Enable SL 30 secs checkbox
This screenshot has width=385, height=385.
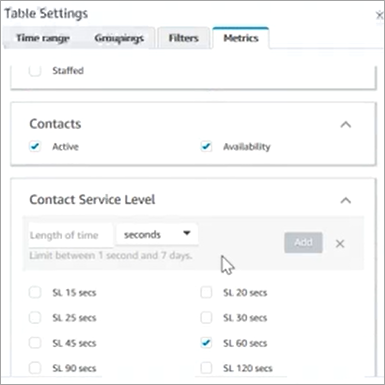pos(206,318)
